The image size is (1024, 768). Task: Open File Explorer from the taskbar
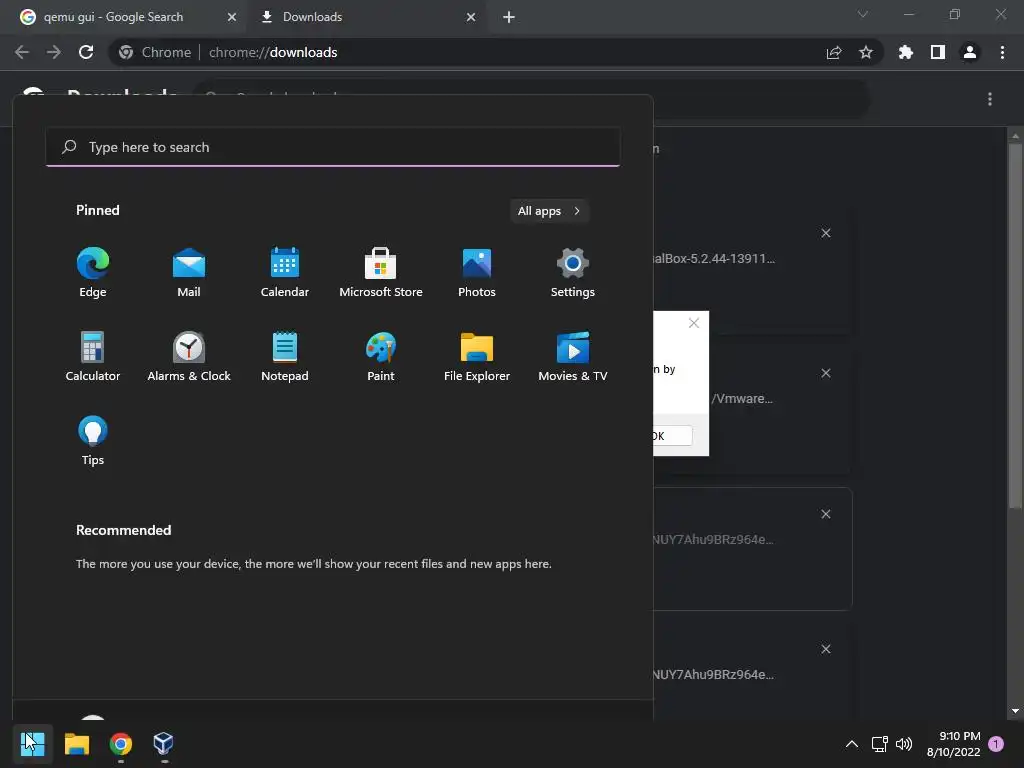tap(77, 743)
